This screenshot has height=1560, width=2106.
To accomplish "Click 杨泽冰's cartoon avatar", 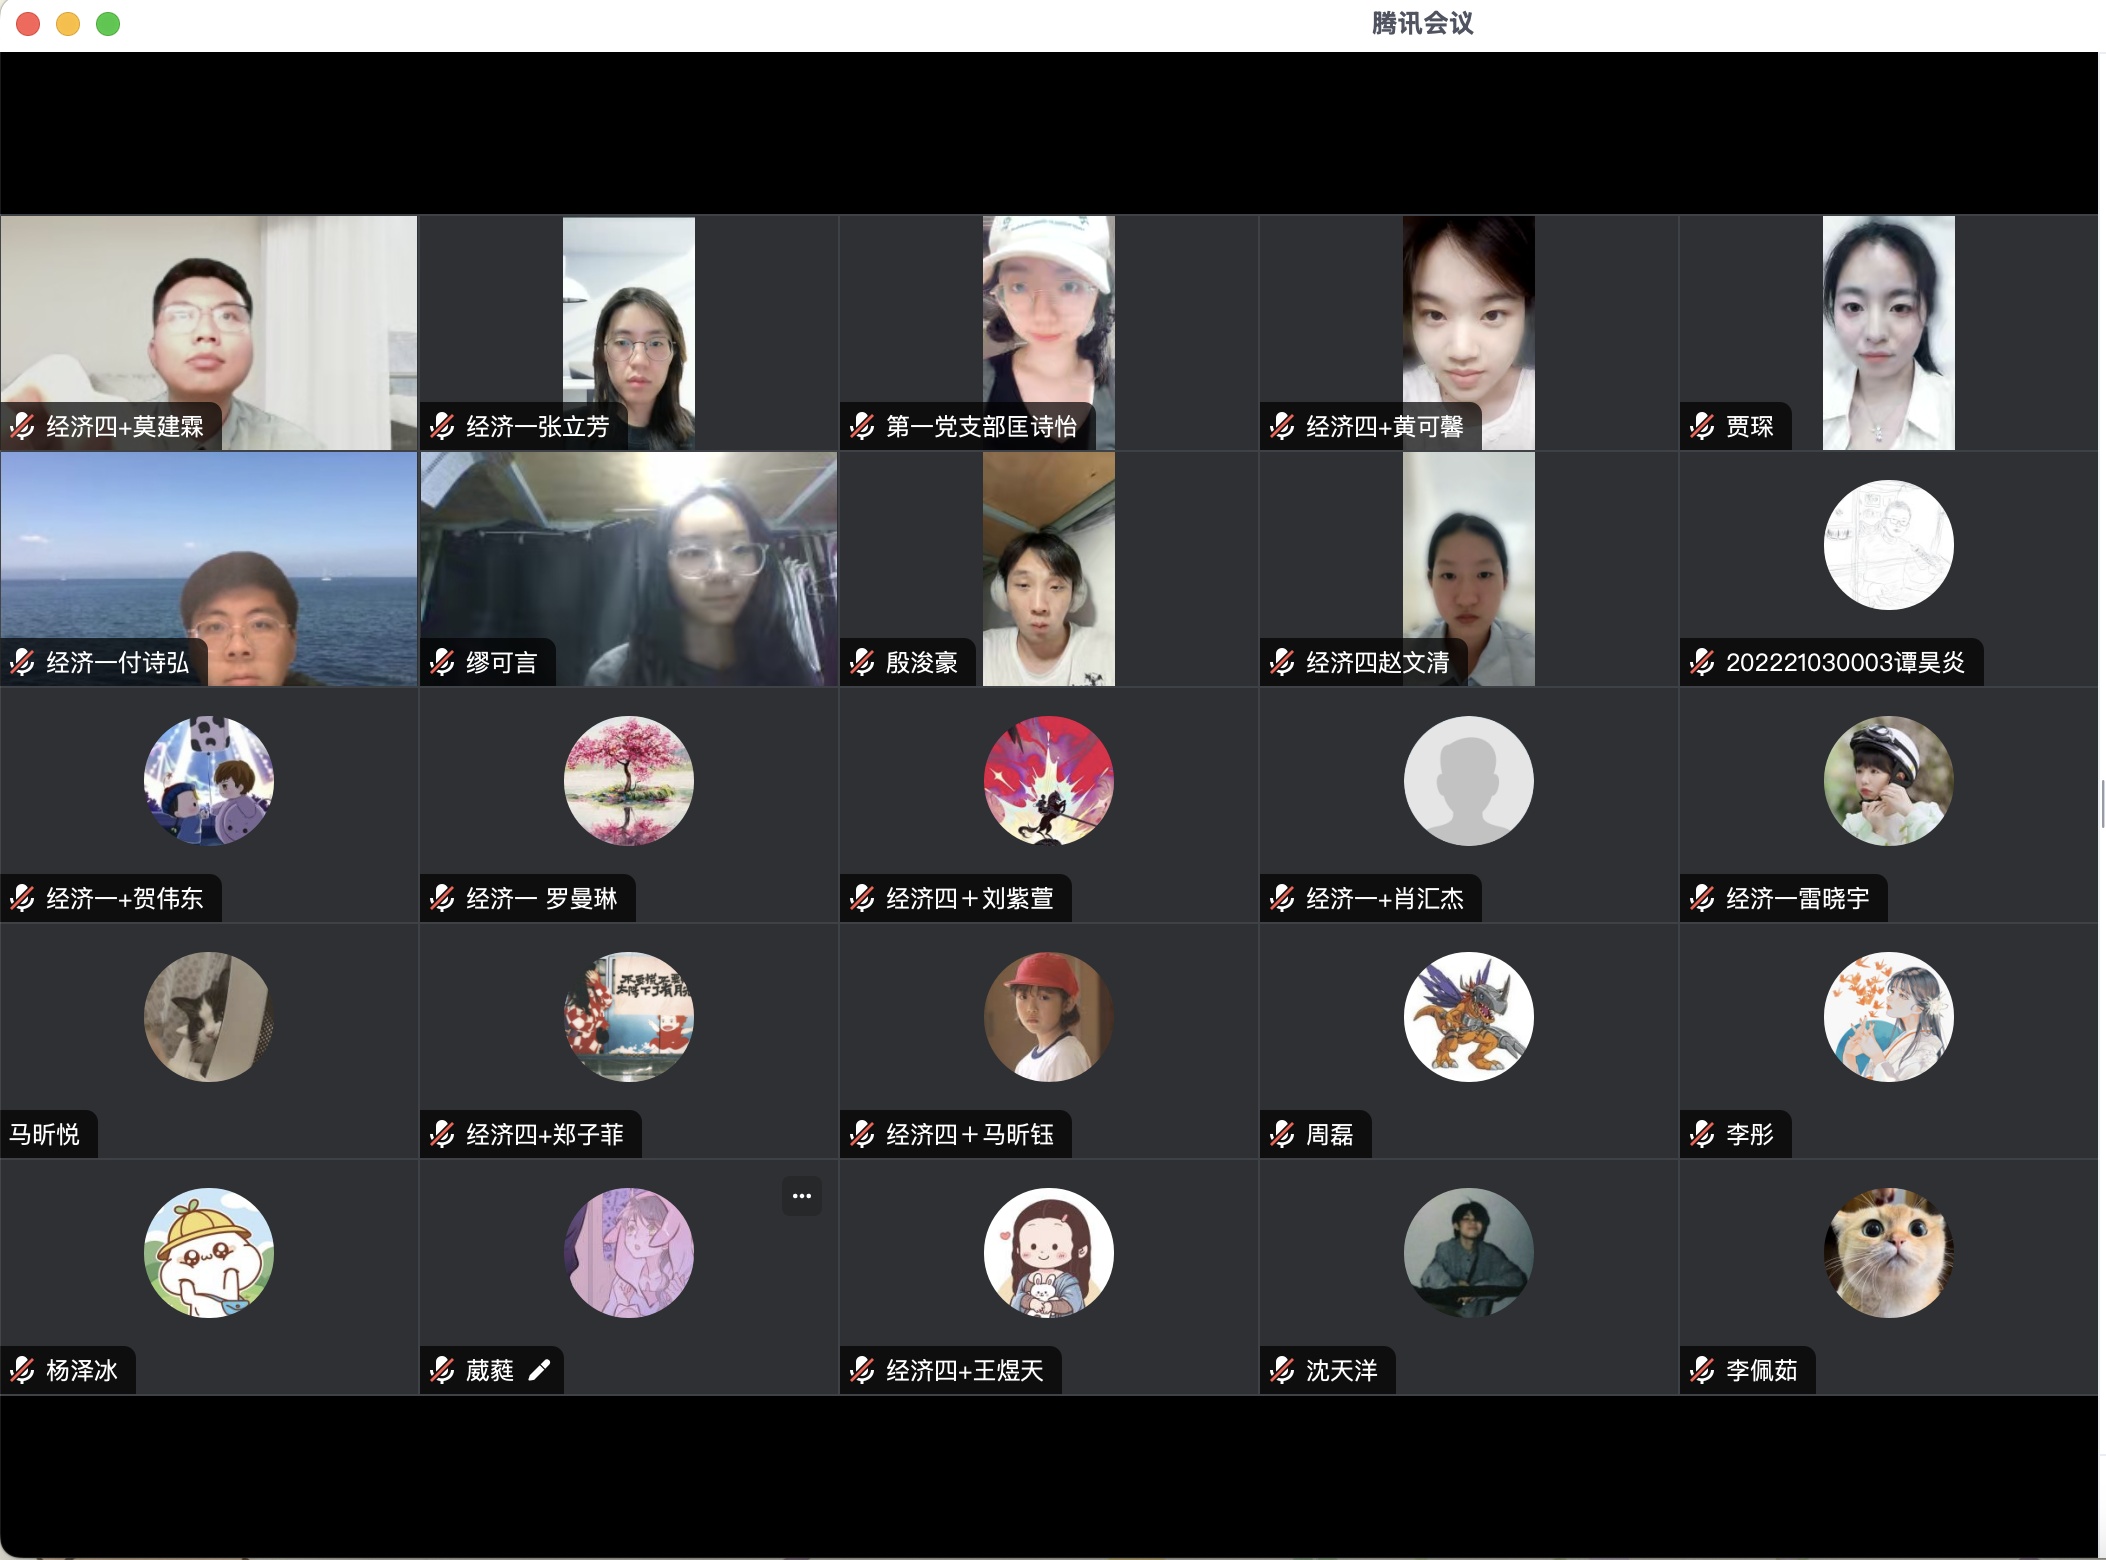I will [x=208, y=1252].
